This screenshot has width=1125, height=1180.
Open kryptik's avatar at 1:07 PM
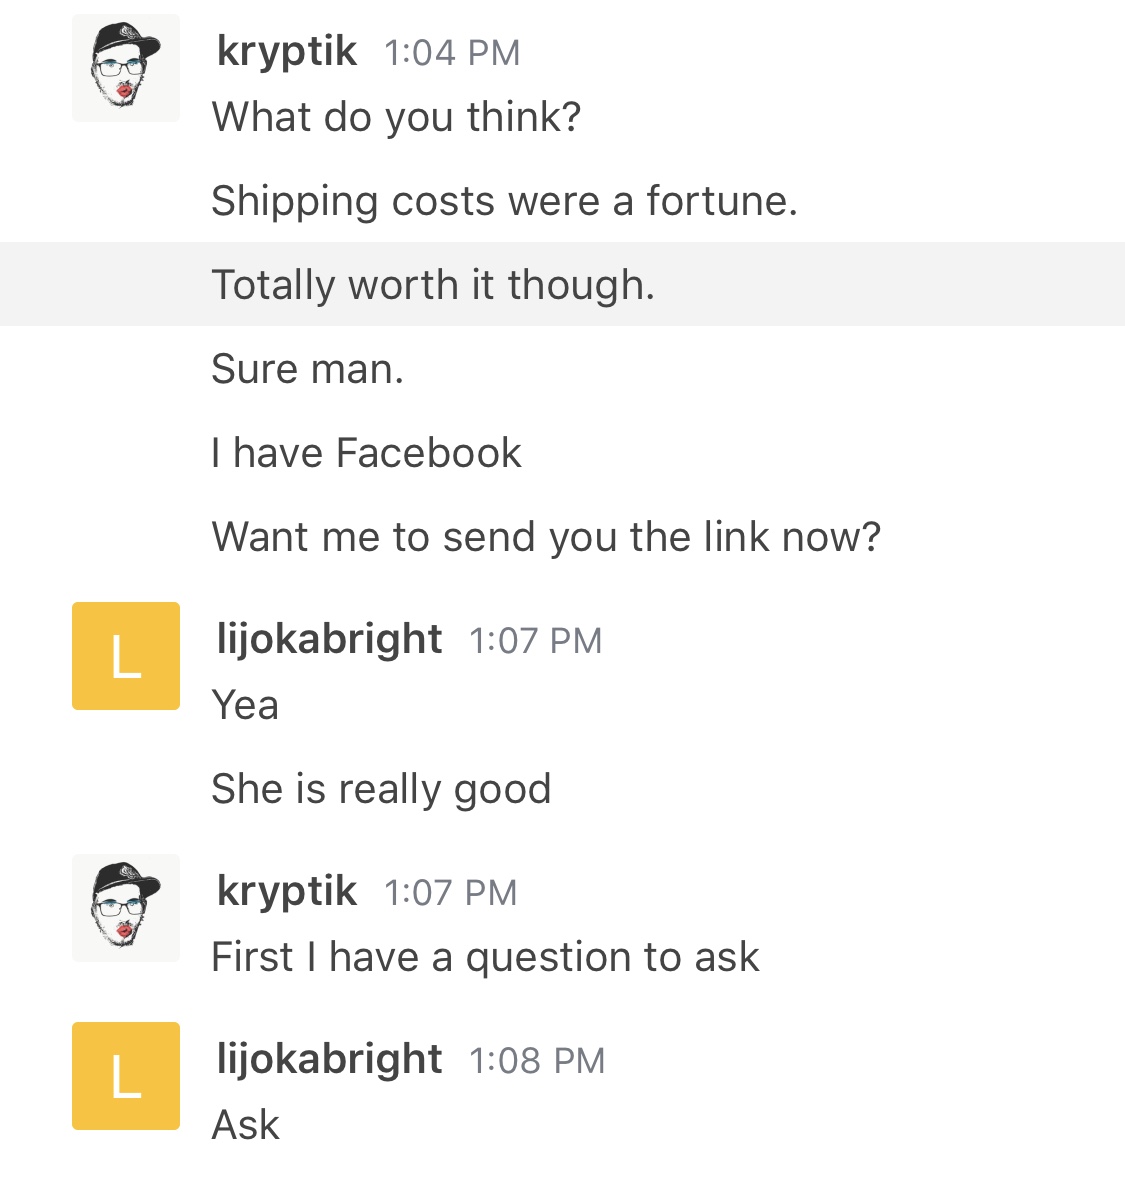[126, 908]
